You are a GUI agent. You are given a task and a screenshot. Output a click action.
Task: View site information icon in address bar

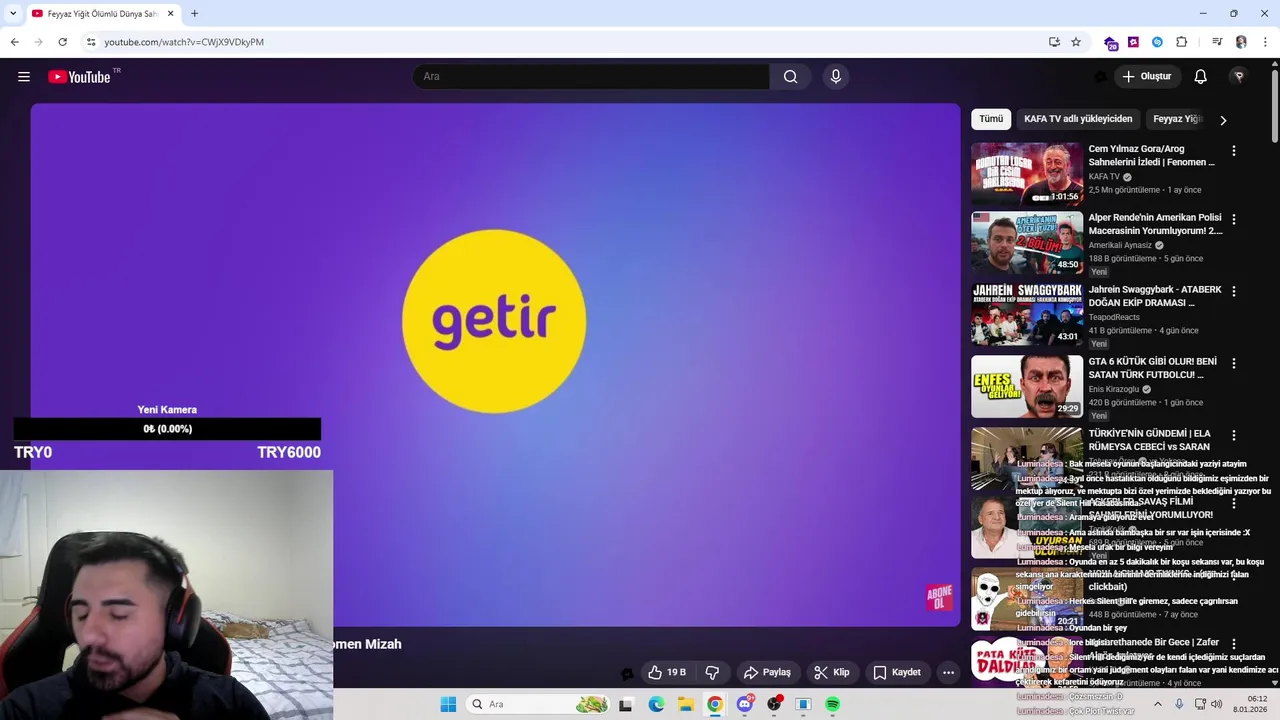tap(91, 42)
